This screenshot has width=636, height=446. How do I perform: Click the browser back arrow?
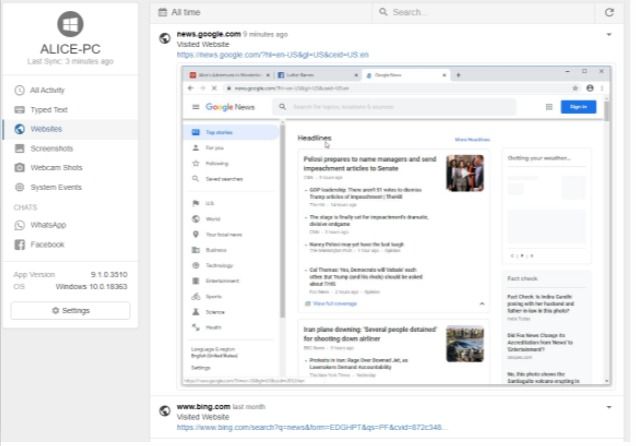click(x=191, y=88)
